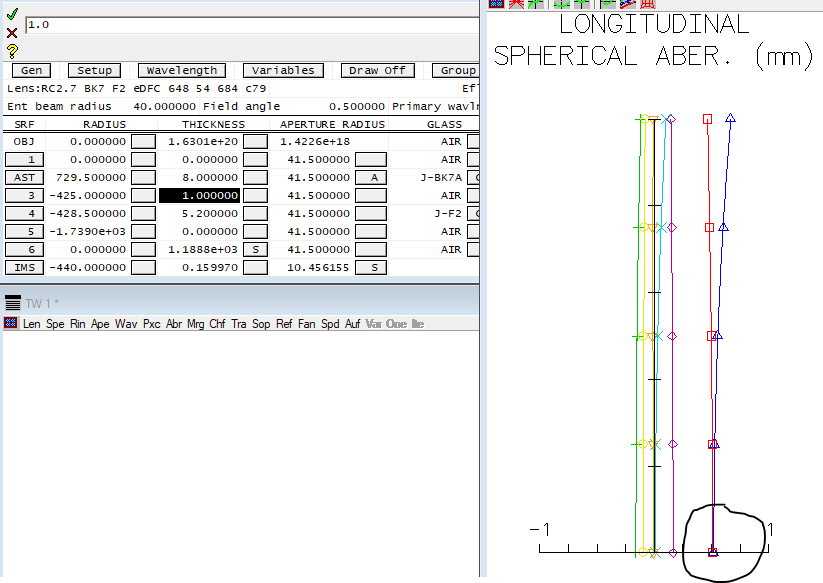Viewport: 823px width, 583px height.
Task: Open radius options button on AST row
Action: coord(143,177)
